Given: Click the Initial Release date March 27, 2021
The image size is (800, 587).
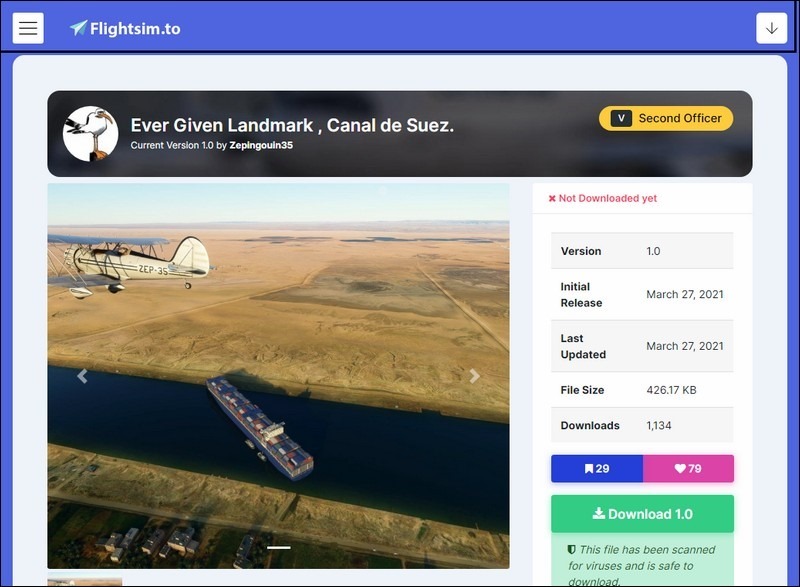Looking at the screenshot, I should [685, 294].
